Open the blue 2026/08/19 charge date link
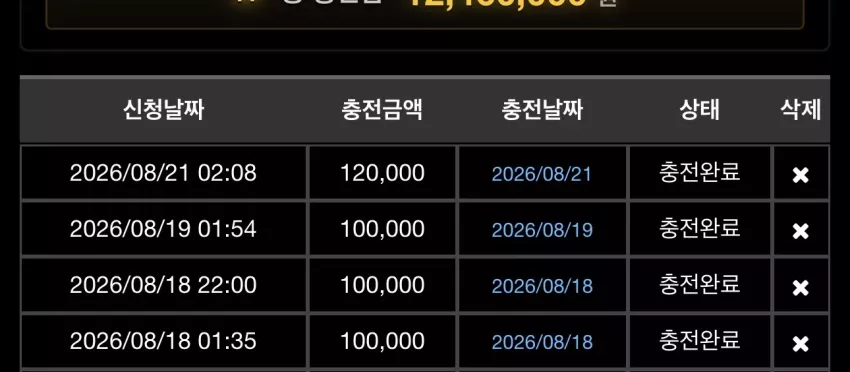This screenshot has width=850, height=372. (542, 230)
